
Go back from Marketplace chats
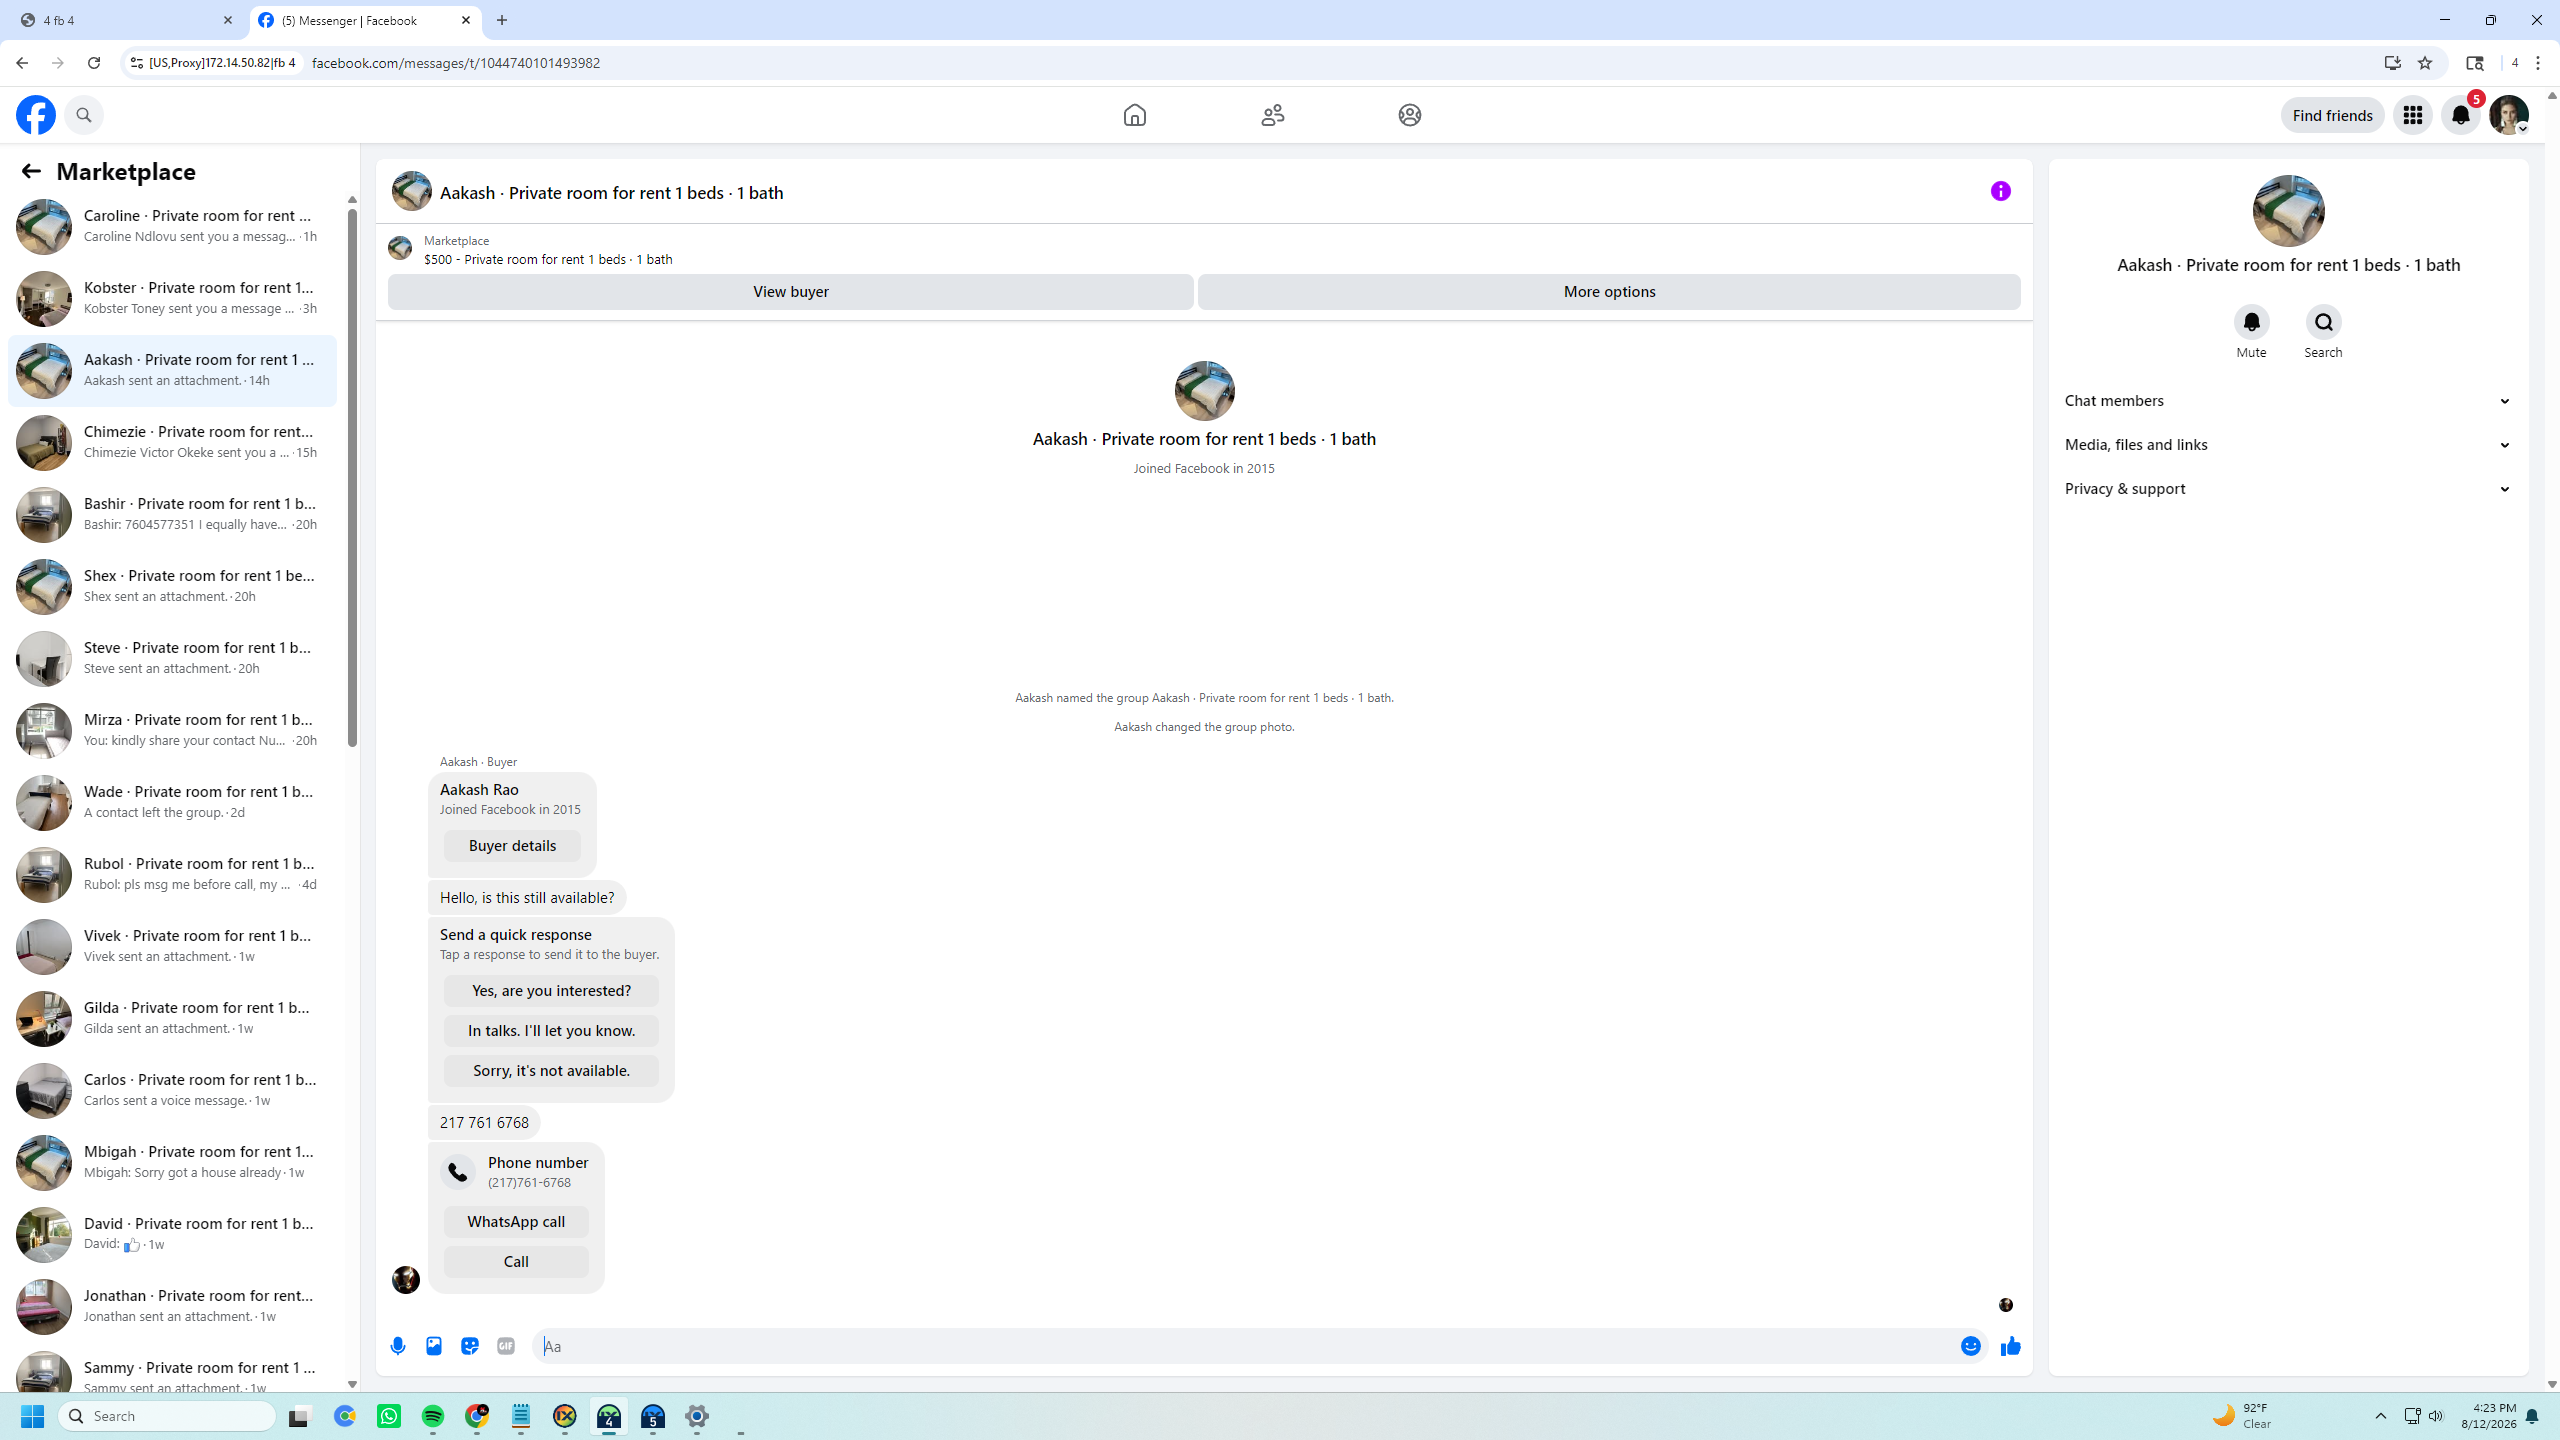coord(31,171)
